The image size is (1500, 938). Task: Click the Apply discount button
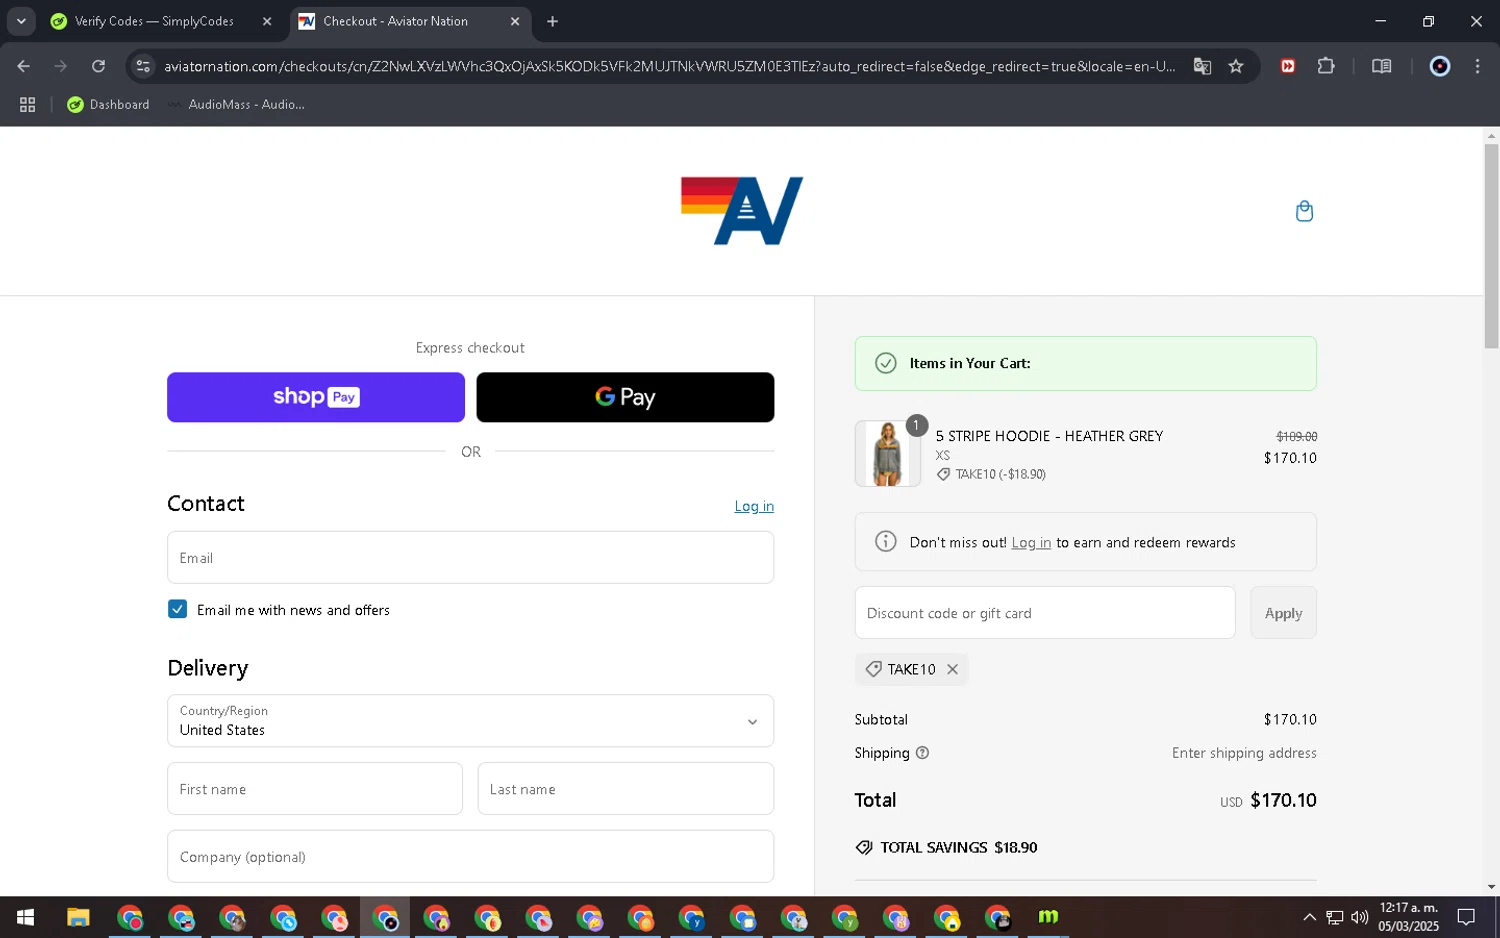point(1283,613)
